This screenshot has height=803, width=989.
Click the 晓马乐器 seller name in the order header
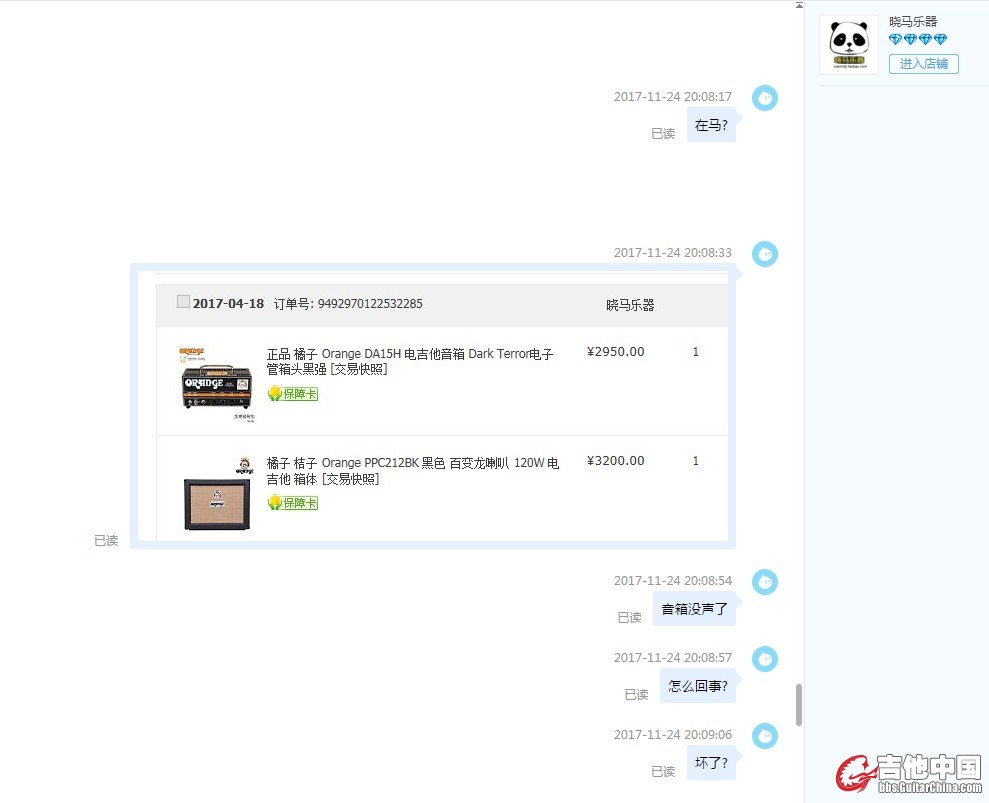coord(630,305)
